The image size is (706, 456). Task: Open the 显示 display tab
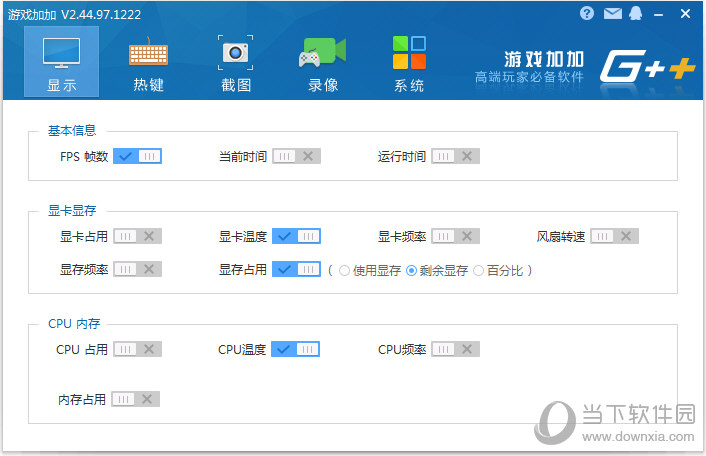click(61, 62)
